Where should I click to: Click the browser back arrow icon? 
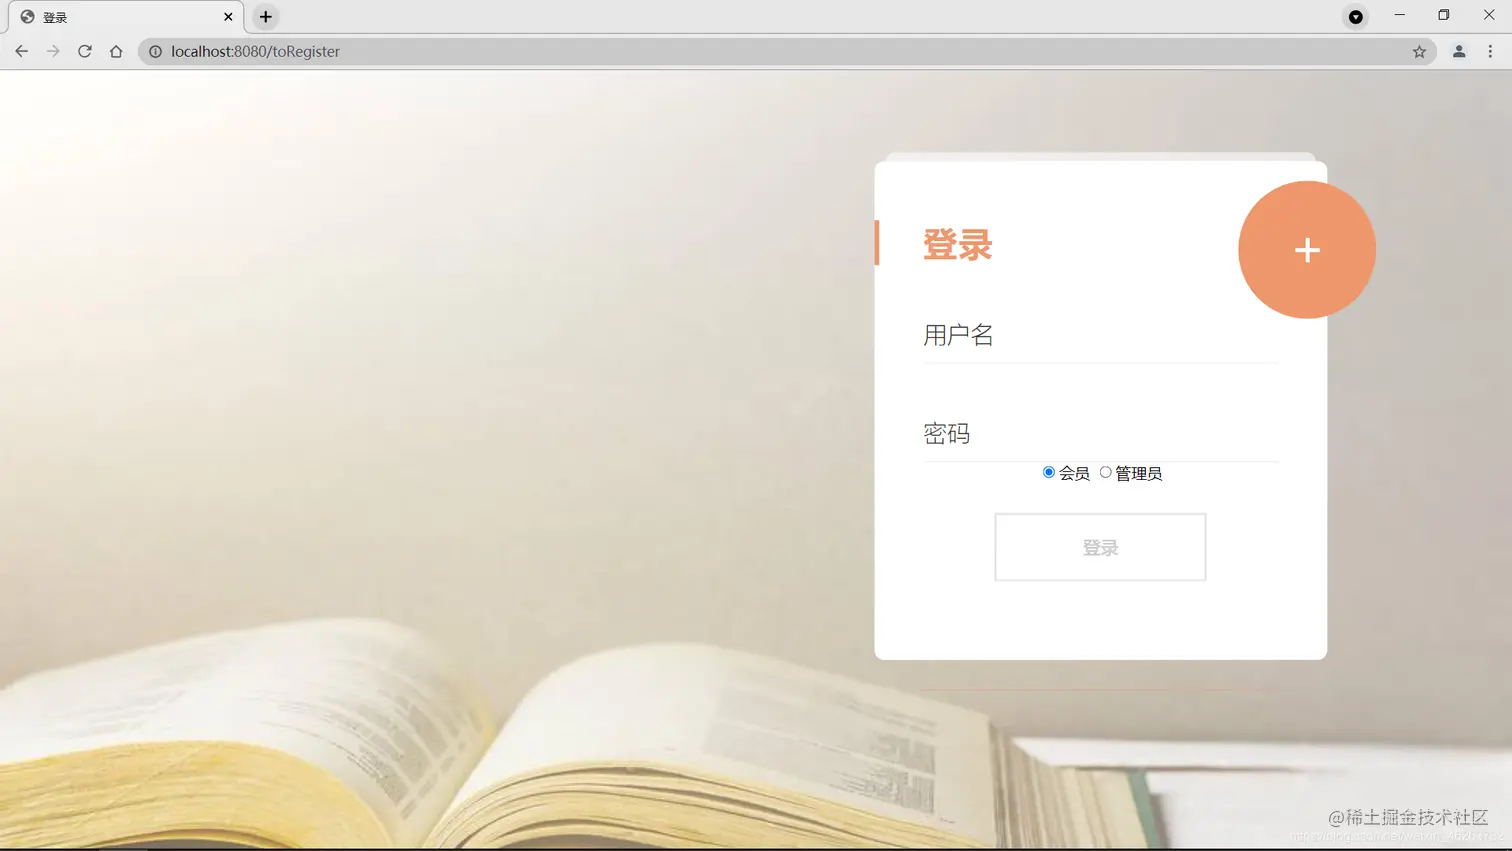point(21,51)
